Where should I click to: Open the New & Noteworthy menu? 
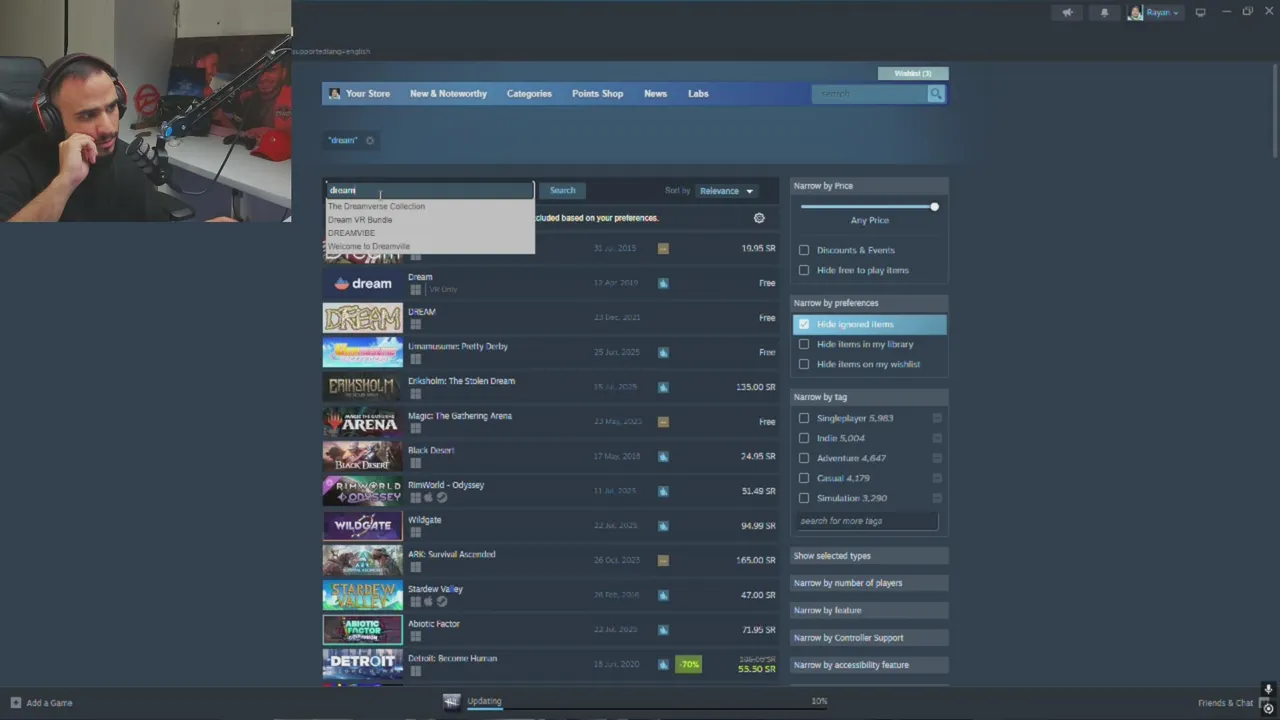[448, 93]
